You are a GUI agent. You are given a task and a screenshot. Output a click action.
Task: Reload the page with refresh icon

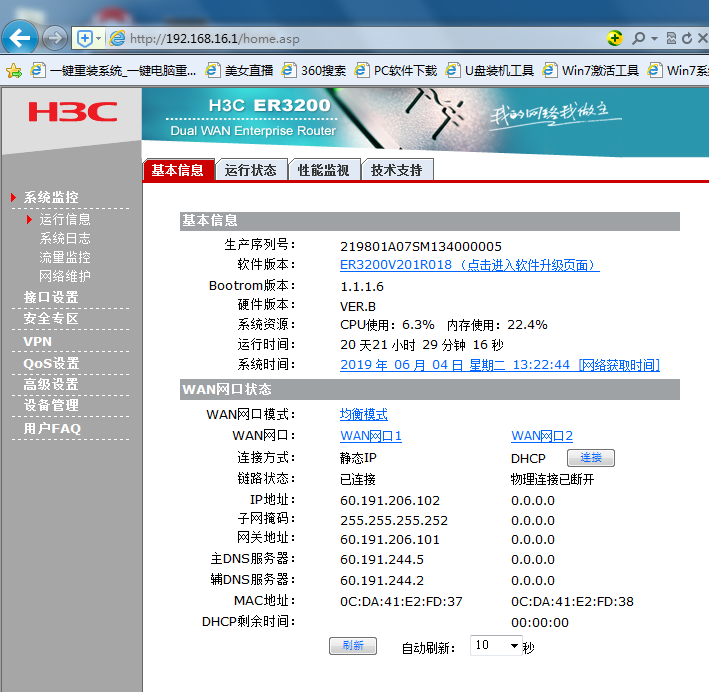point(687,38)
